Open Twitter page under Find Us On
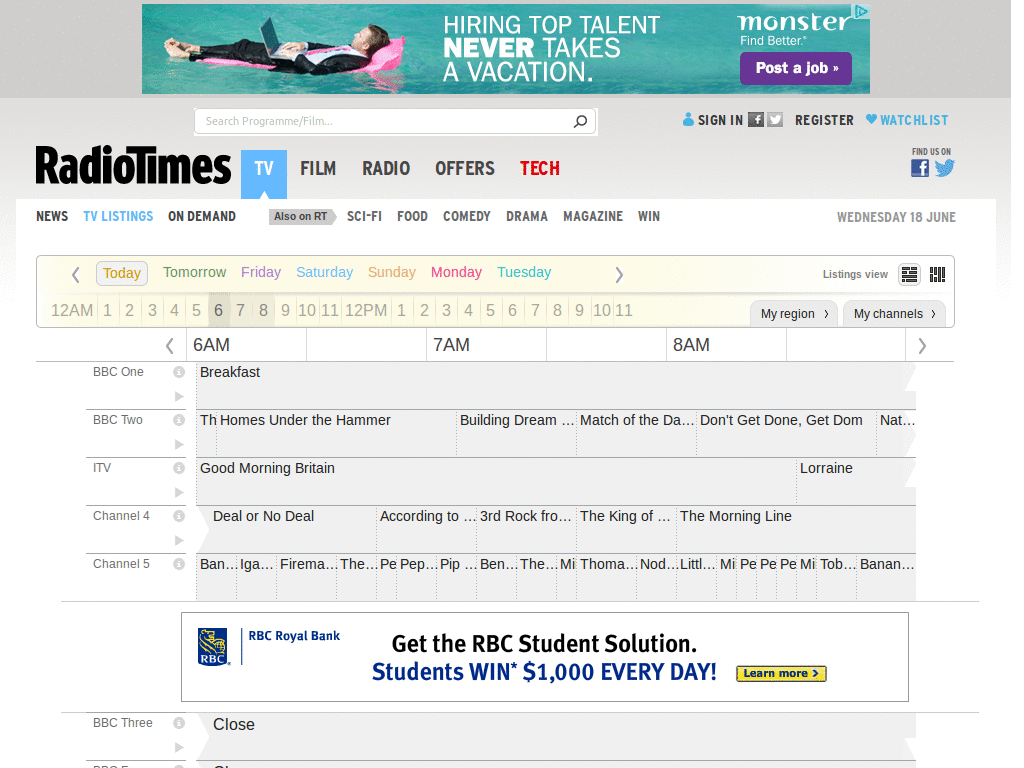Image resolution: width=1024 pixels, height=768 pixels. (944, 168)
